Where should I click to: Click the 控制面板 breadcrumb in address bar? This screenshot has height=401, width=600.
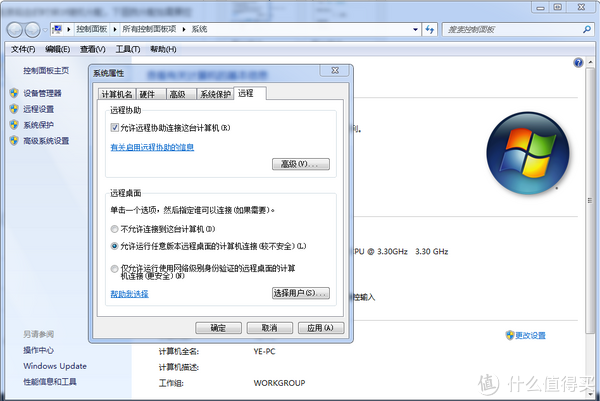point(91,29)
